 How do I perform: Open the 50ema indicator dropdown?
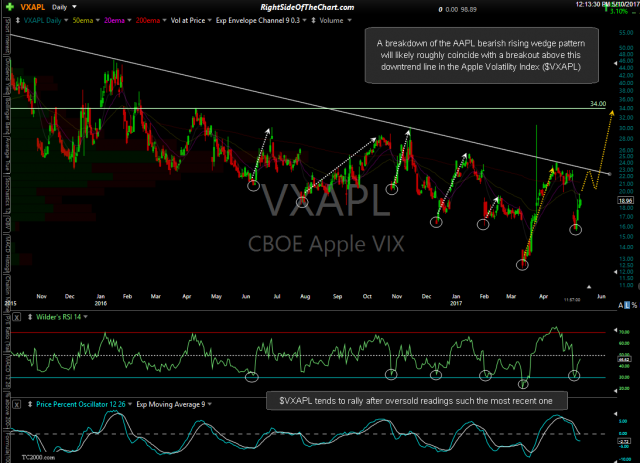tap(98, 20)
